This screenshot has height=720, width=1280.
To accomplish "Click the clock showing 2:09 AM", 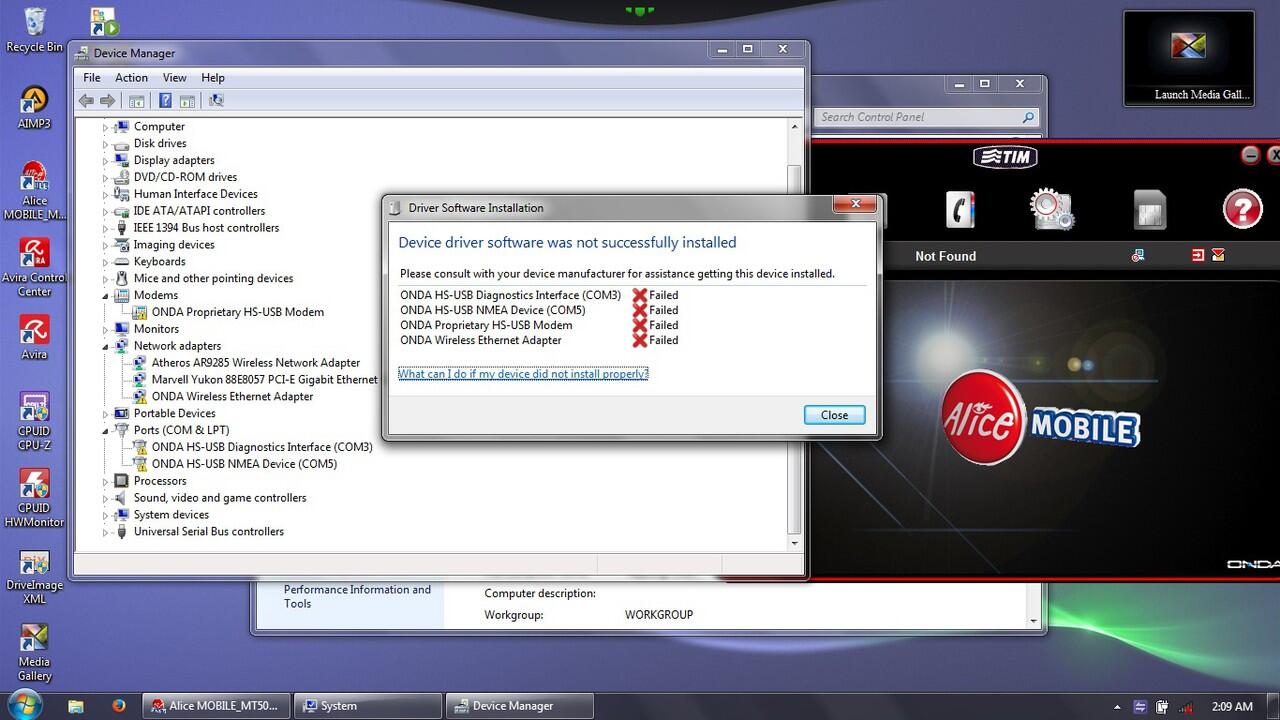I will pos(1232,706).
